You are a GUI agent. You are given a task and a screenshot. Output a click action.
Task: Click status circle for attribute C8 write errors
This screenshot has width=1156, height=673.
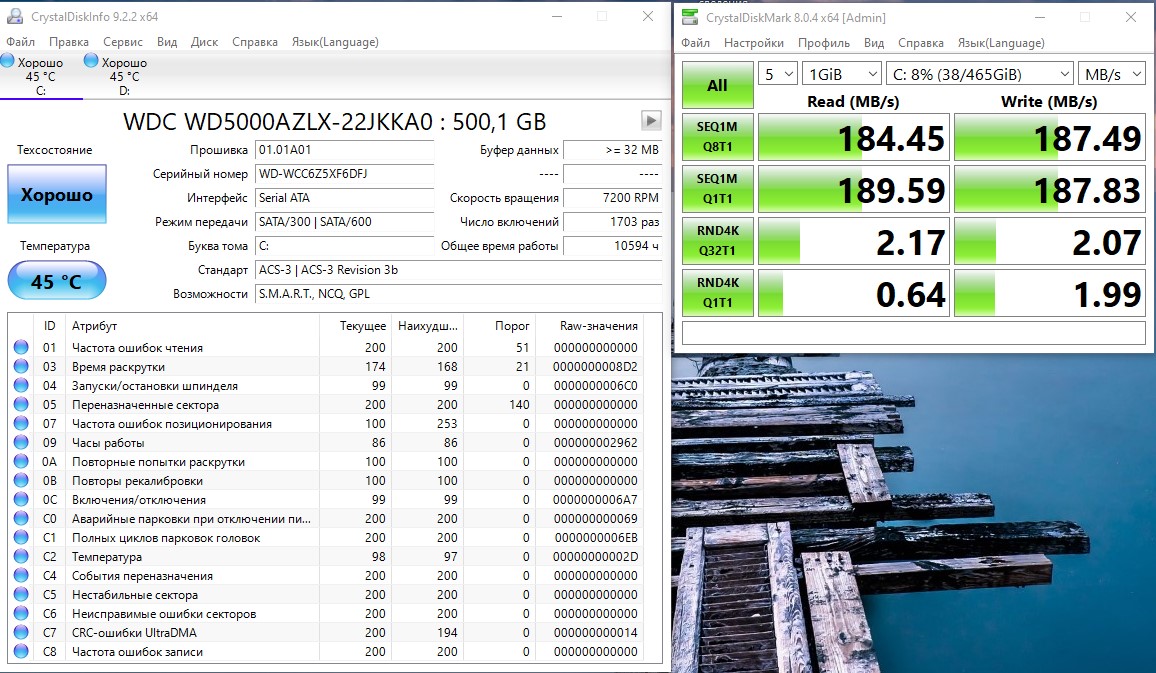pos(21,652)
